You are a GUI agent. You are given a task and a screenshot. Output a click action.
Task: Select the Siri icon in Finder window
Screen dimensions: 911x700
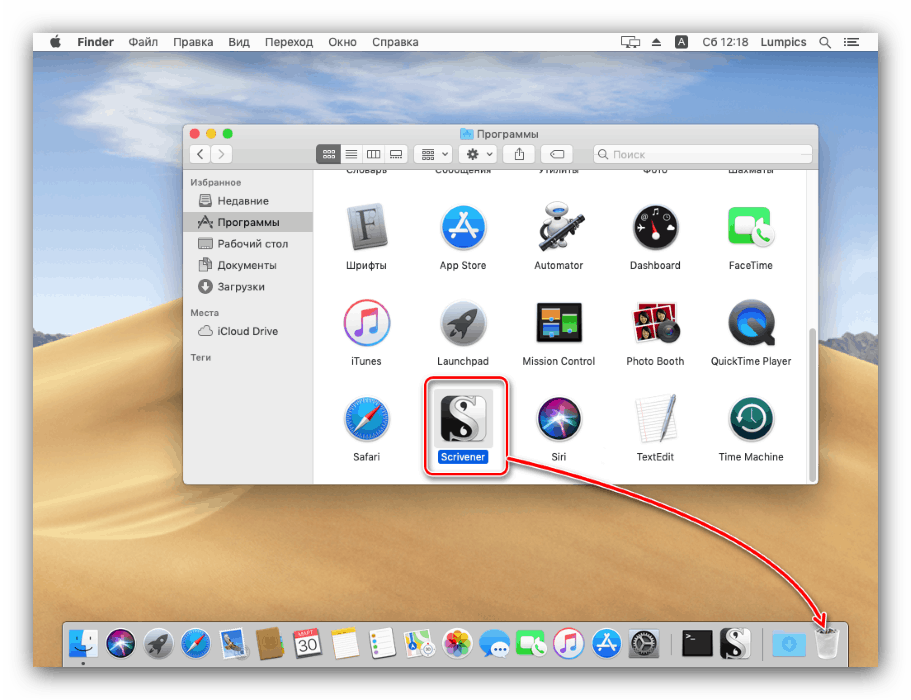tap(559, 418)
